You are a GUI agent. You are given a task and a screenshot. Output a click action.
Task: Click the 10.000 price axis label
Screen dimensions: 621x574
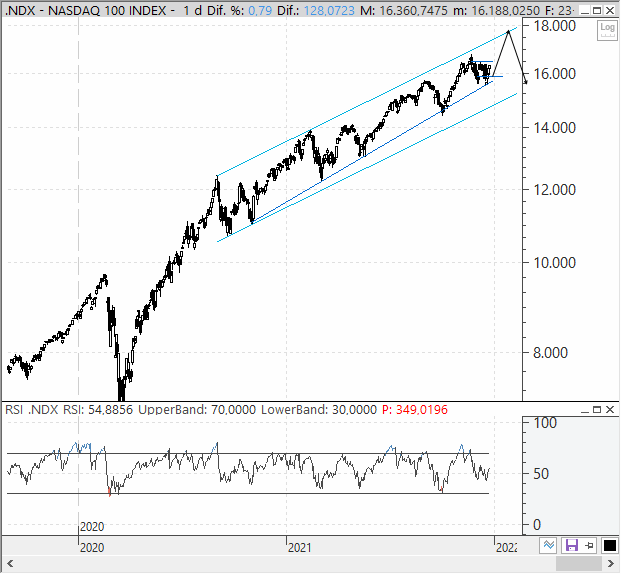554,262
